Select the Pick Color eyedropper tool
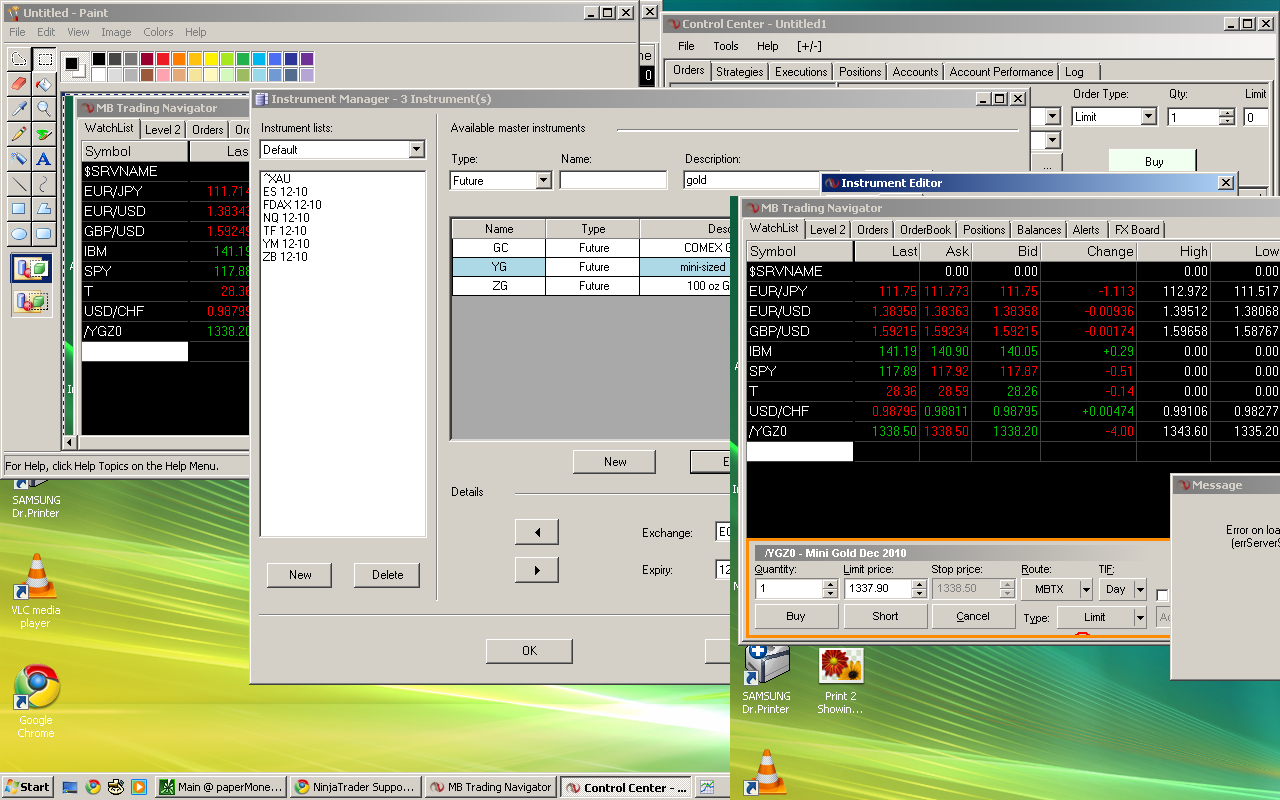This screenshot has width=1280, height=800. (18, 109)
